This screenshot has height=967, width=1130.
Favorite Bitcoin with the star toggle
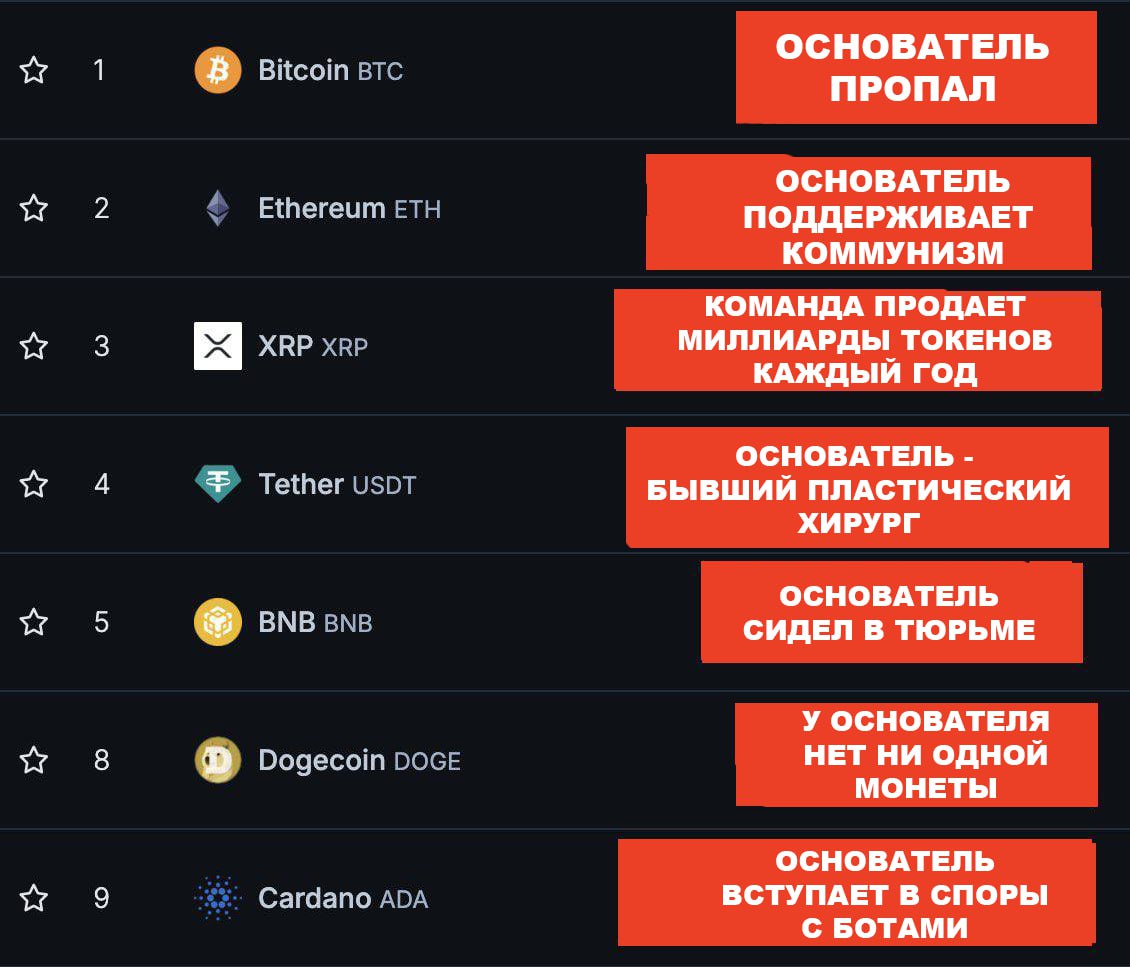coord(34,71)
